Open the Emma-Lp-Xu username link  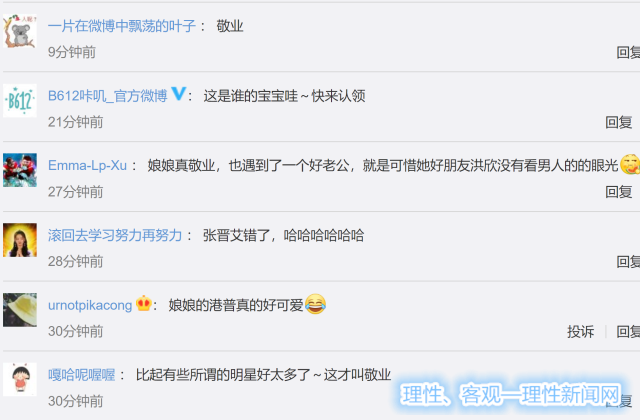point(87,166)
